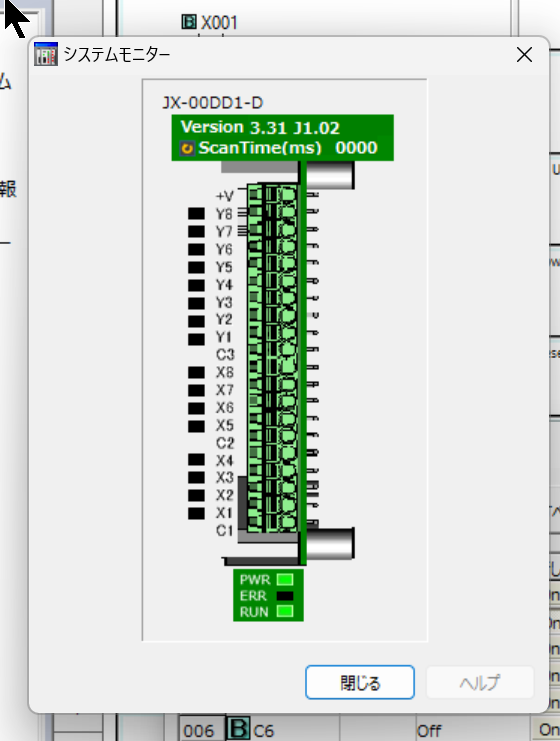The height and width of the screenshot is (741, 560).
Task: Click the X4 input indicator square
Action: click(196, 459)
